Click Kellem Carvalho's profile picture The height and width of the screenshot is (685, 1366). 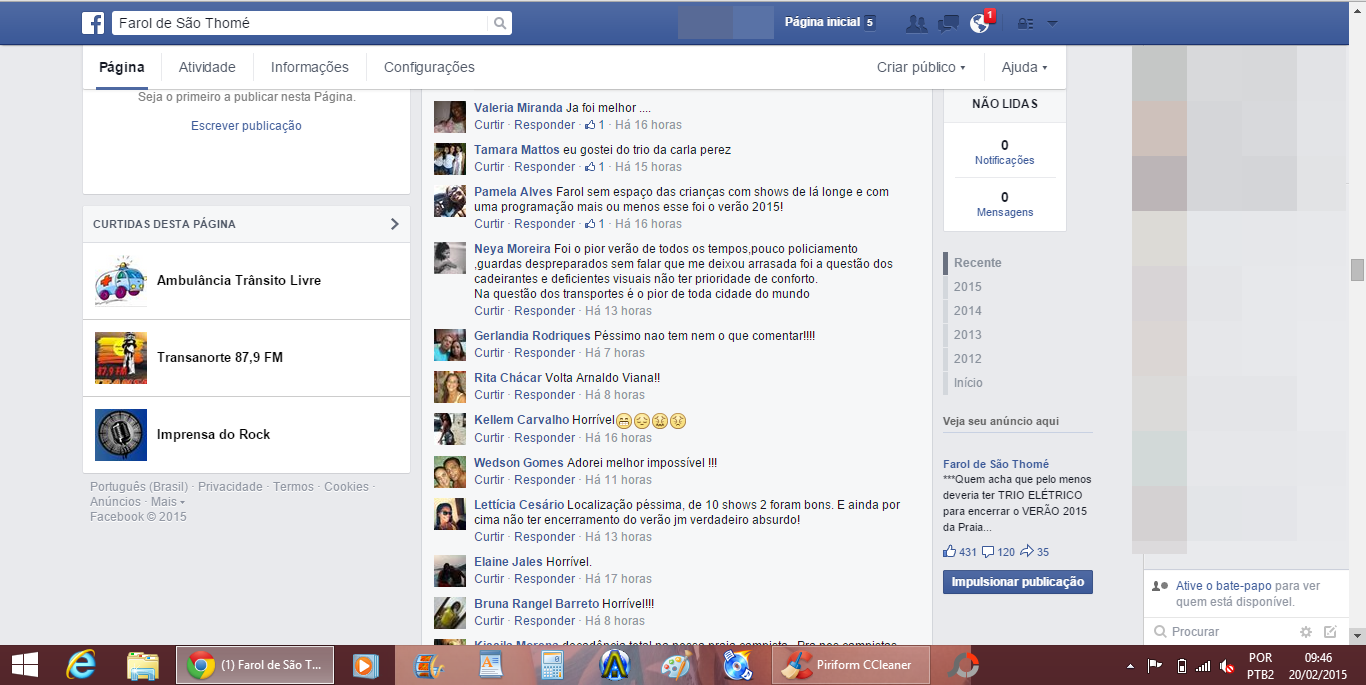(x=450, y=429)
